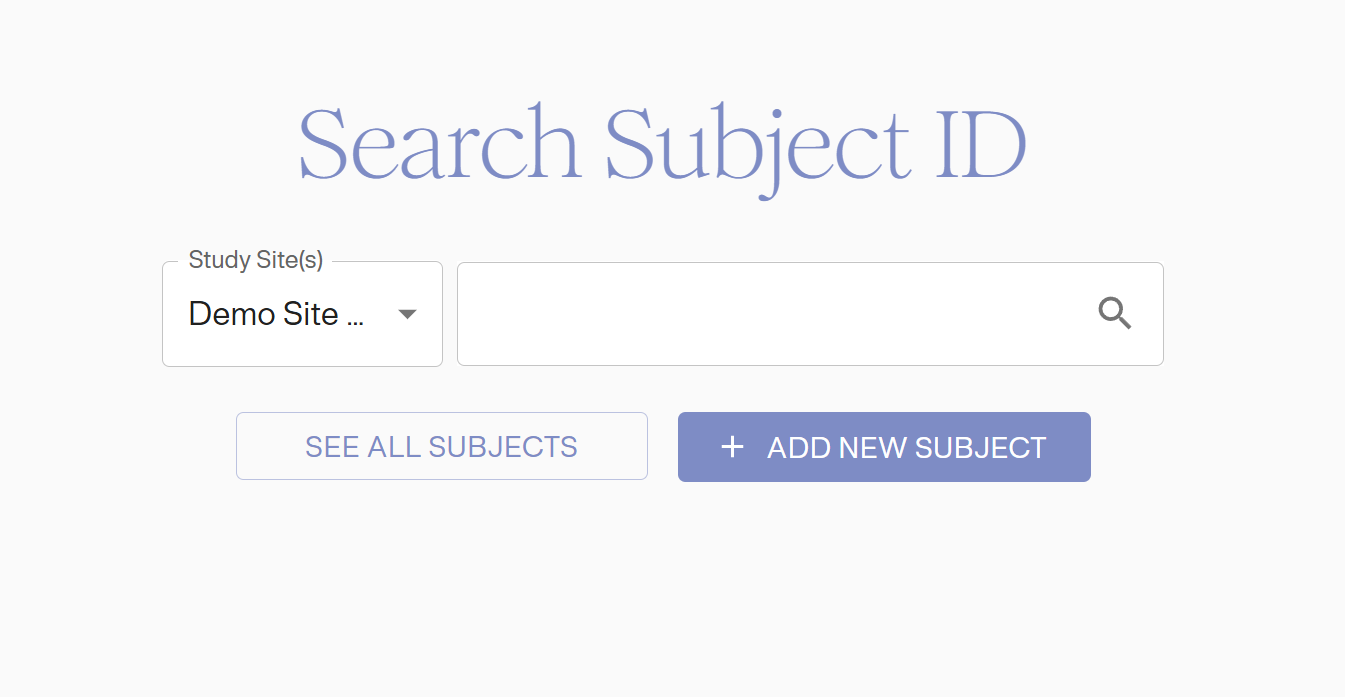The height and width of the screenshot is (697, 1345).
Task: Click the "ADD NEW SUBJECT" text label
Action: [x=906, y=447]
